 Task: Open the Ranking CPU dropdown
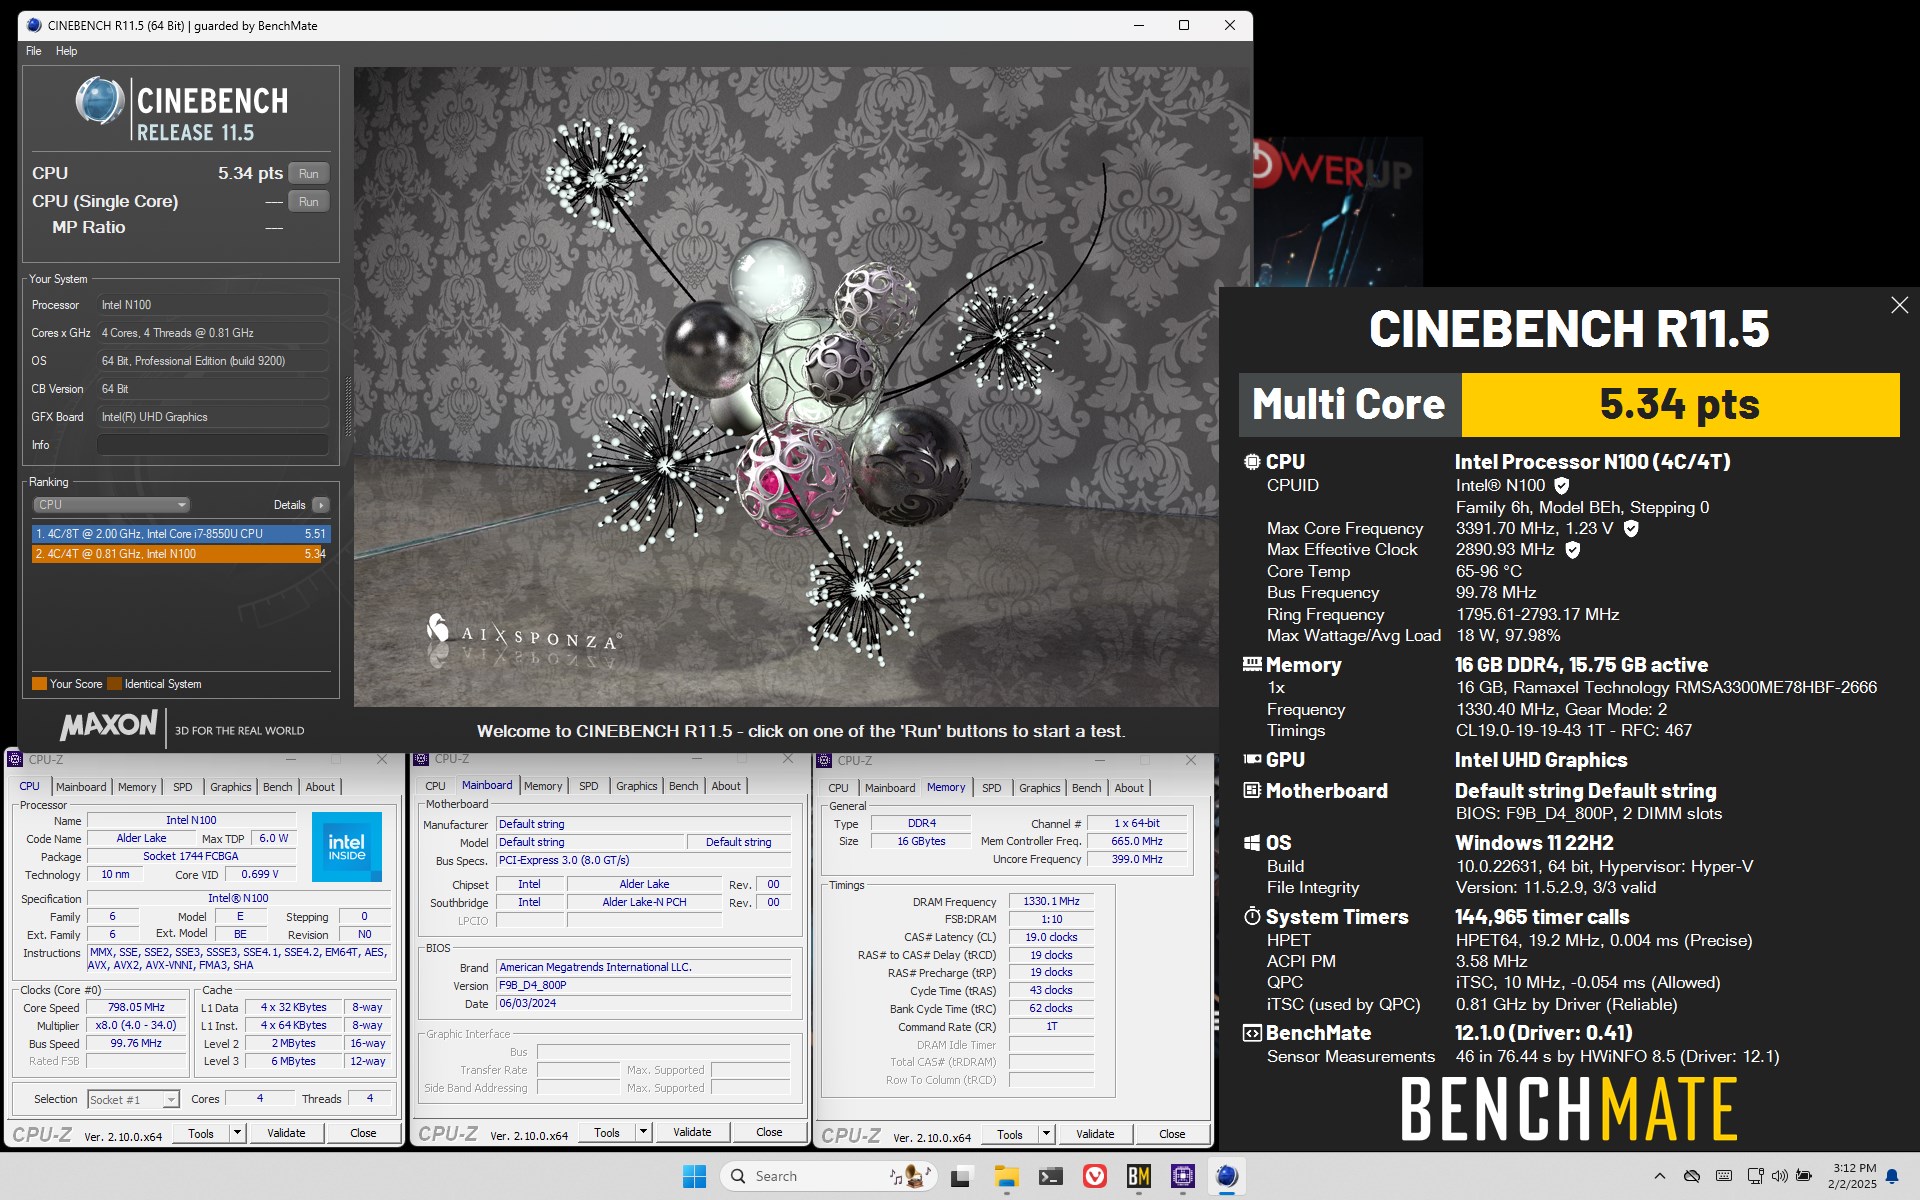pyautogui.click(x=111, y=505)
